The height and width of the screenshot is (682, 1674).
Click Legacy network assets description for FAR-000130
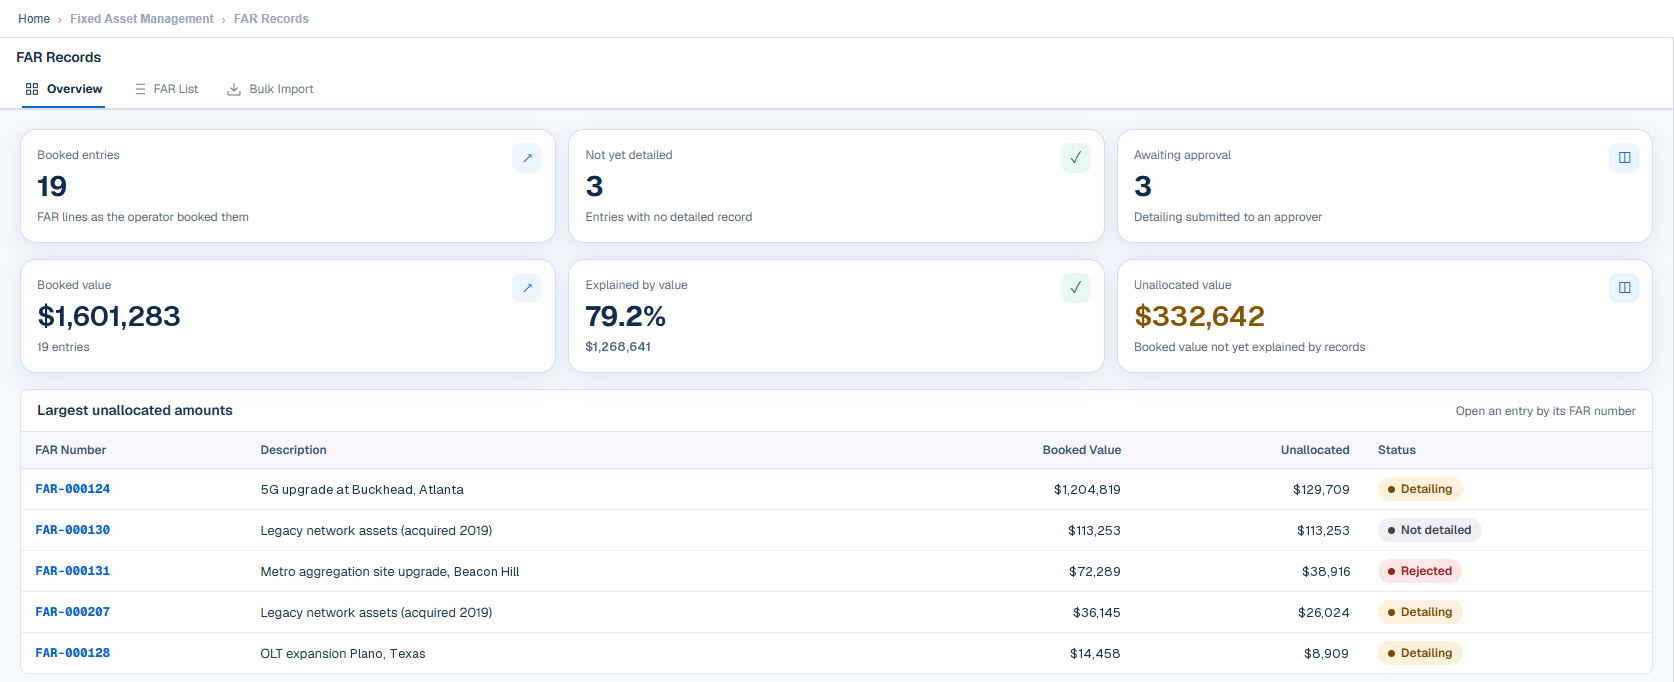tap(376, 531)
